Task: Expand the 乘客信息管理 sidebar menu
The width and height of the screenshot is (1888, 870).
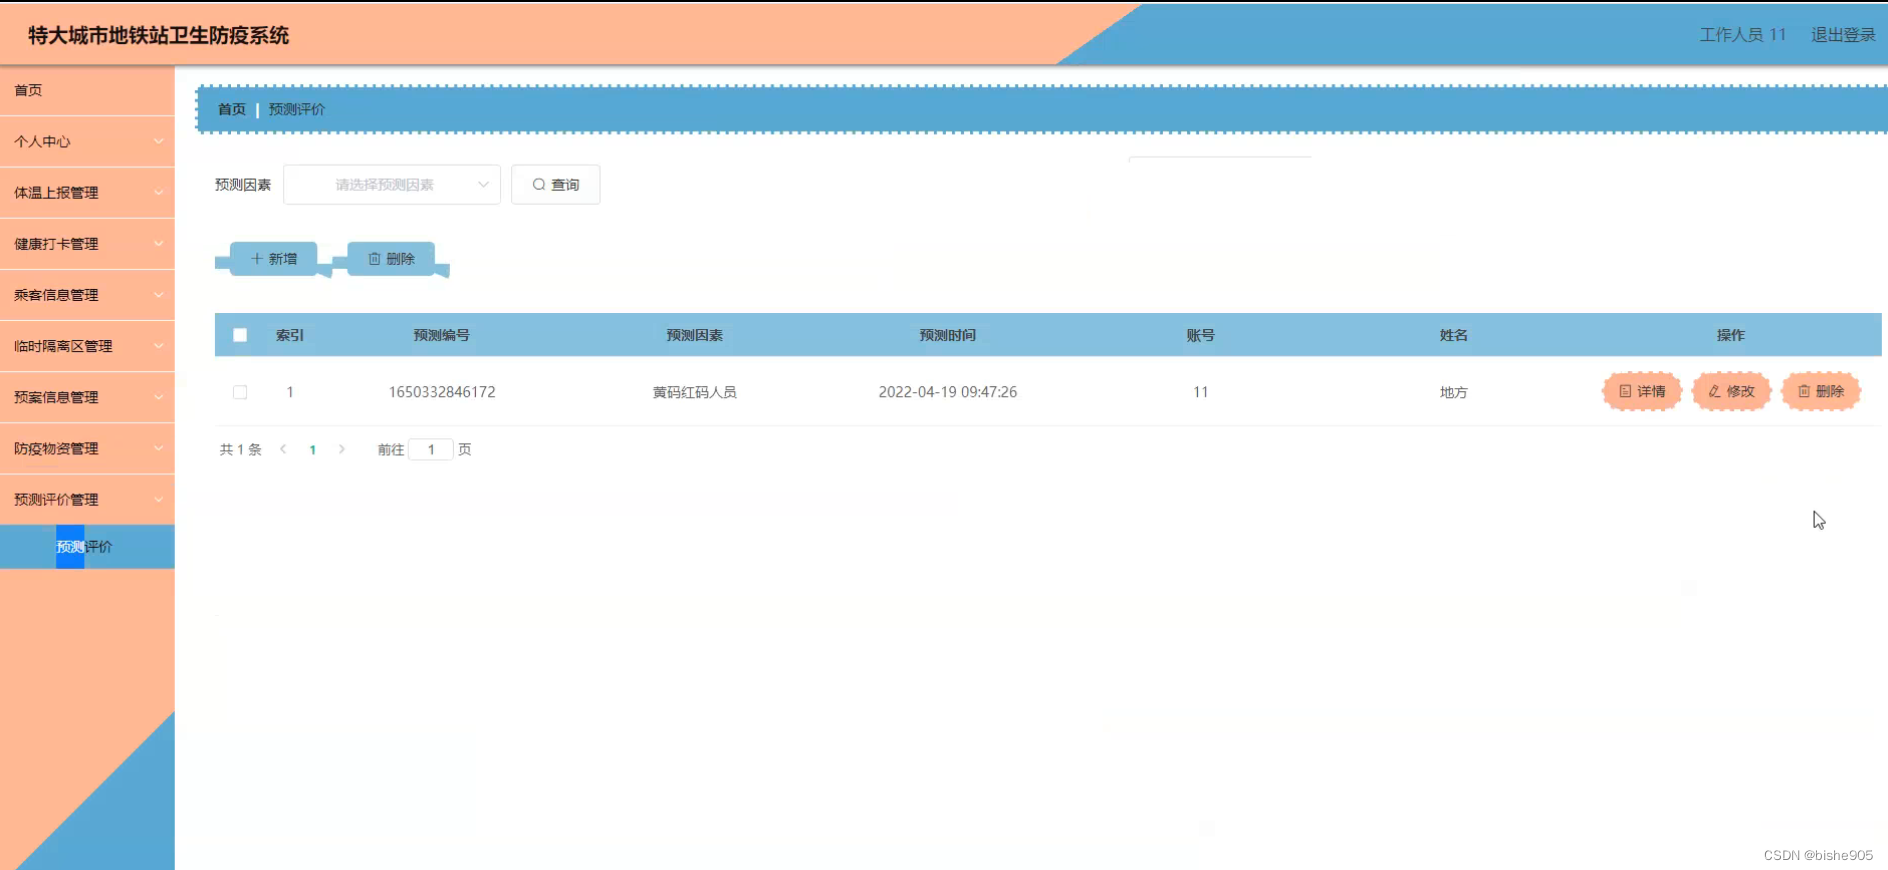Action: point(87,295)
